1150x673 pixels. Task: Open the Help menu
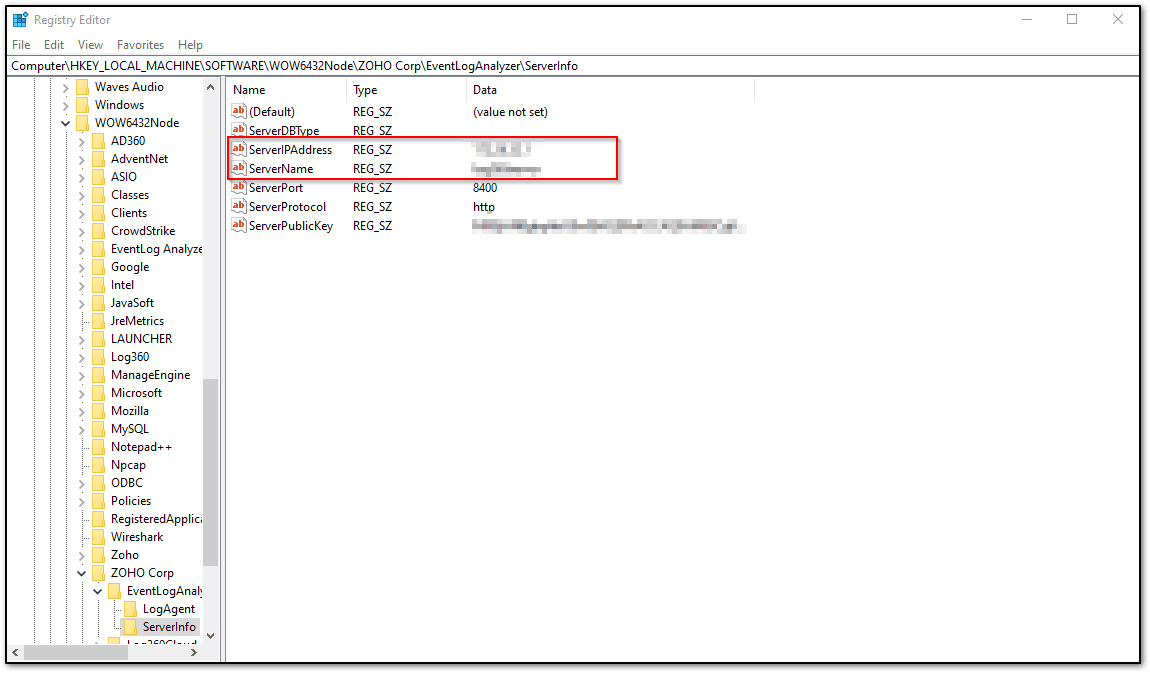point(190,45)
